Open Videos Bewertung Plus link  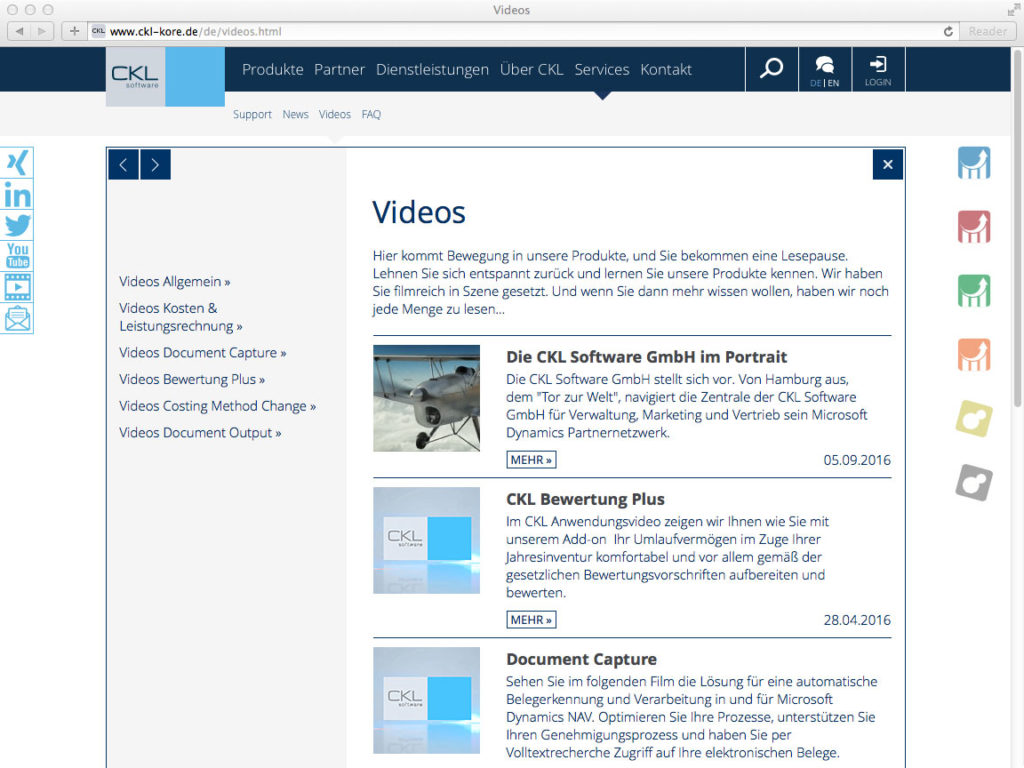192,379
